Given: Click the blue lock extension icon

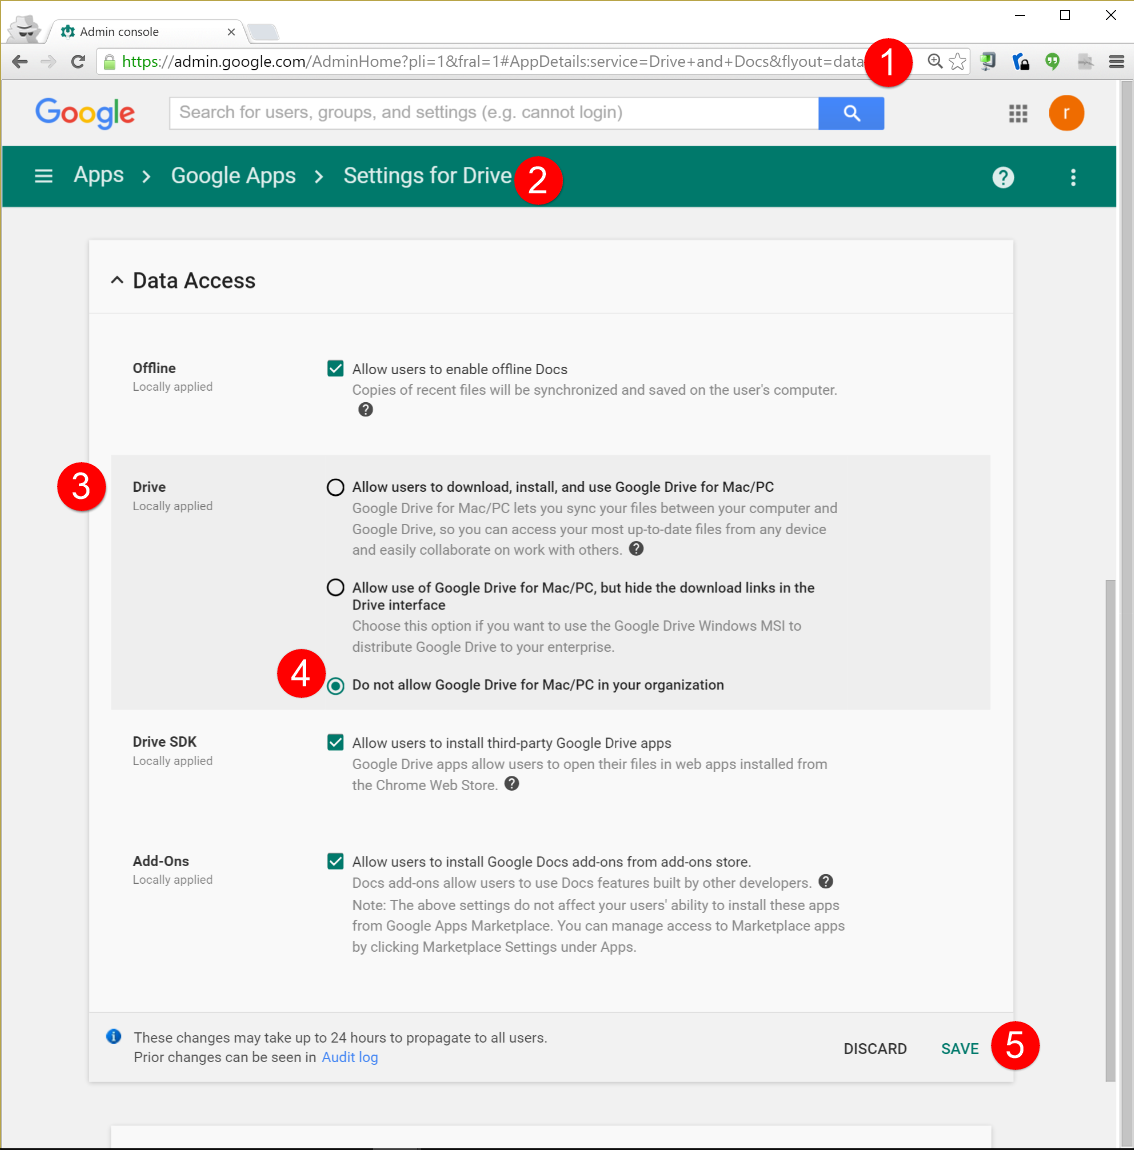Looking at the screenshot, I should pyautogui.click(x=1020, y=62).
